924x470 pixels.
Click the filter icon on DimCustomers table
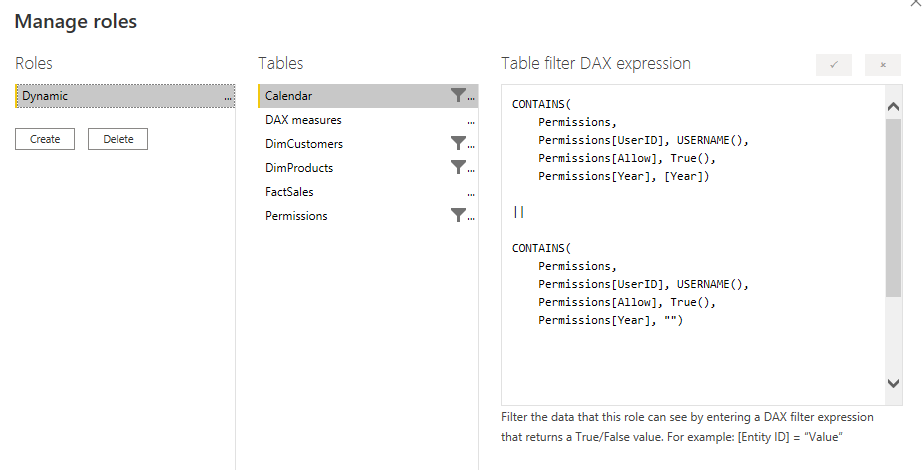458,143
